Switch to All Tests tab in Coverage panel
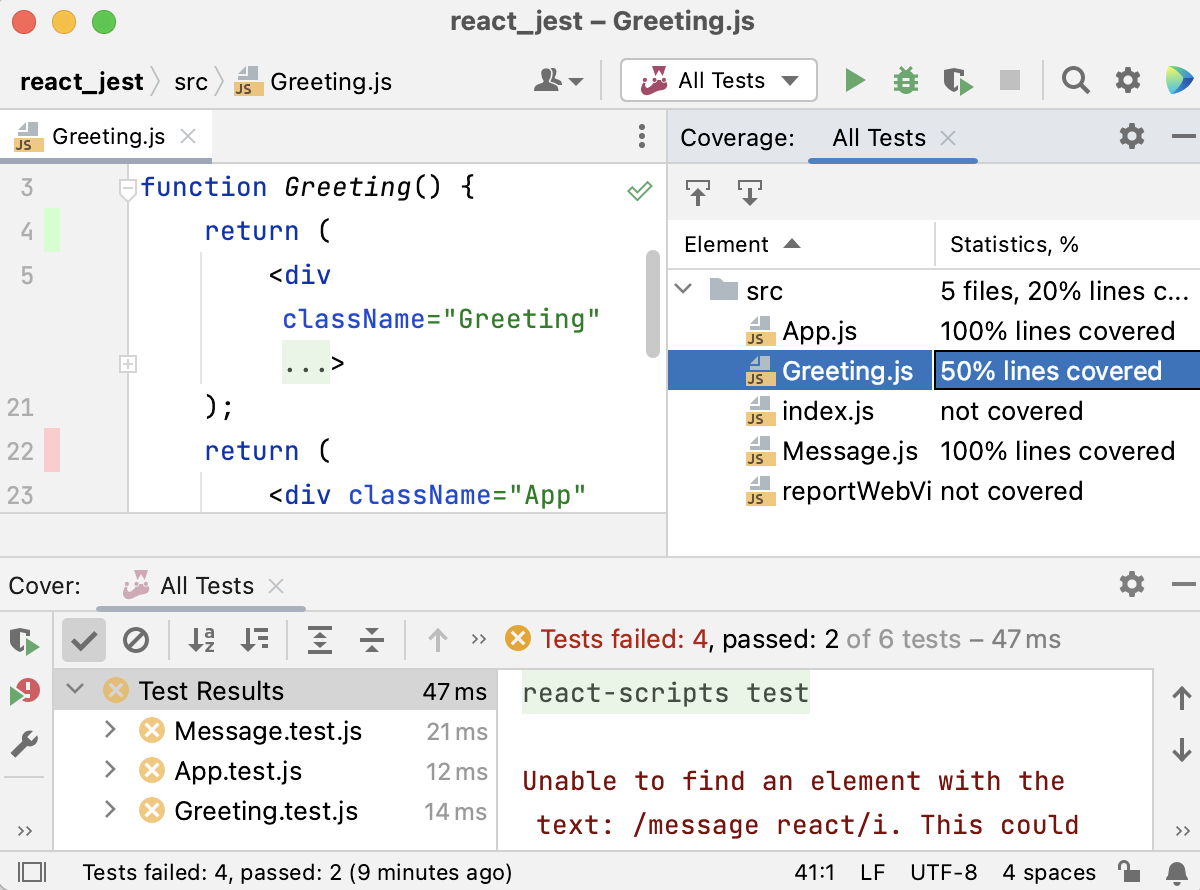Screen dimensions: 1200x890 tap(878, 138)
